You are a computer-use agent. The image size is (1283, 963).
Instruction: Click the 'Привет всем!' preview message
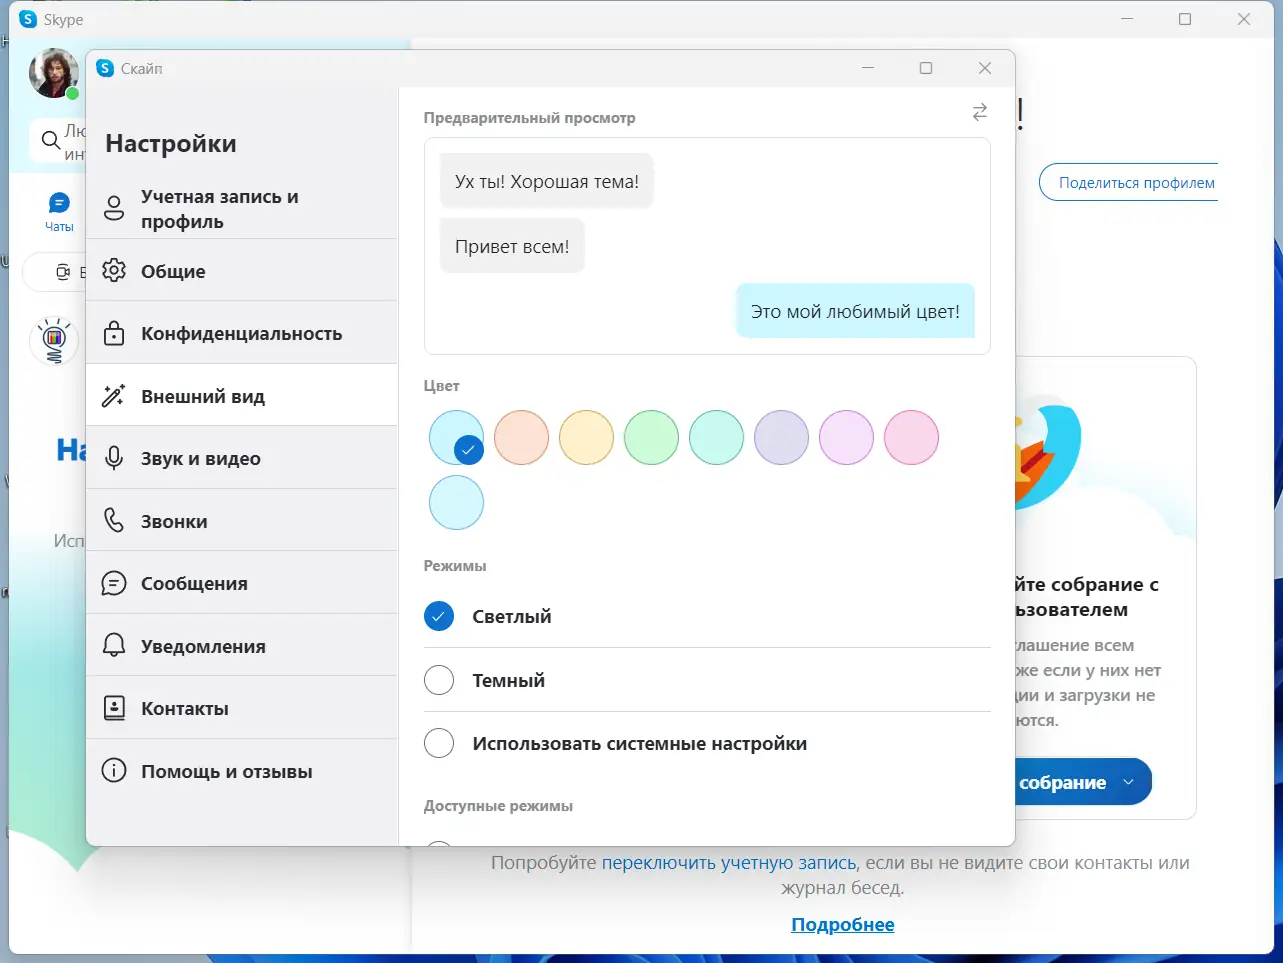512,246
